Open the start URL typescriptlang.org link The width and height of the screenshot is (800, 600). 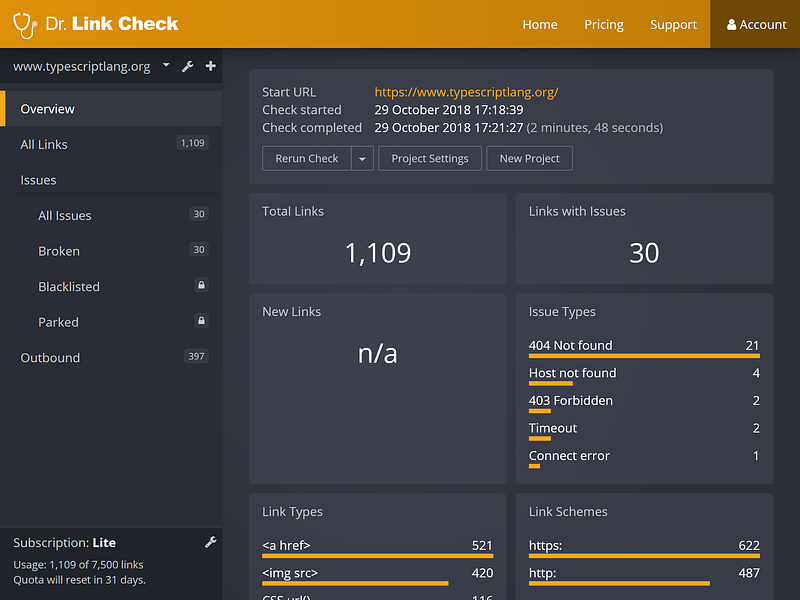[466, 92]
